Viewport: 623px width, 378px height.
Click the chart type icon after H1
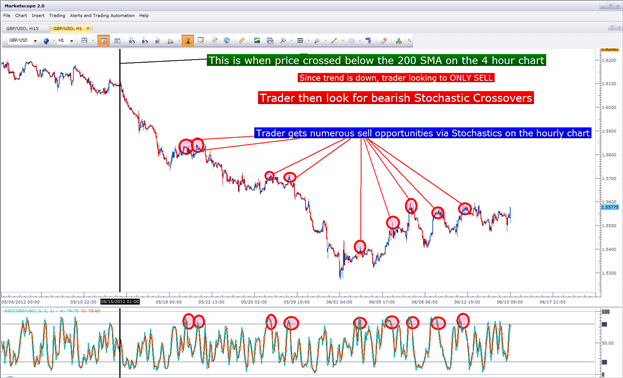[x=84, y=41]
